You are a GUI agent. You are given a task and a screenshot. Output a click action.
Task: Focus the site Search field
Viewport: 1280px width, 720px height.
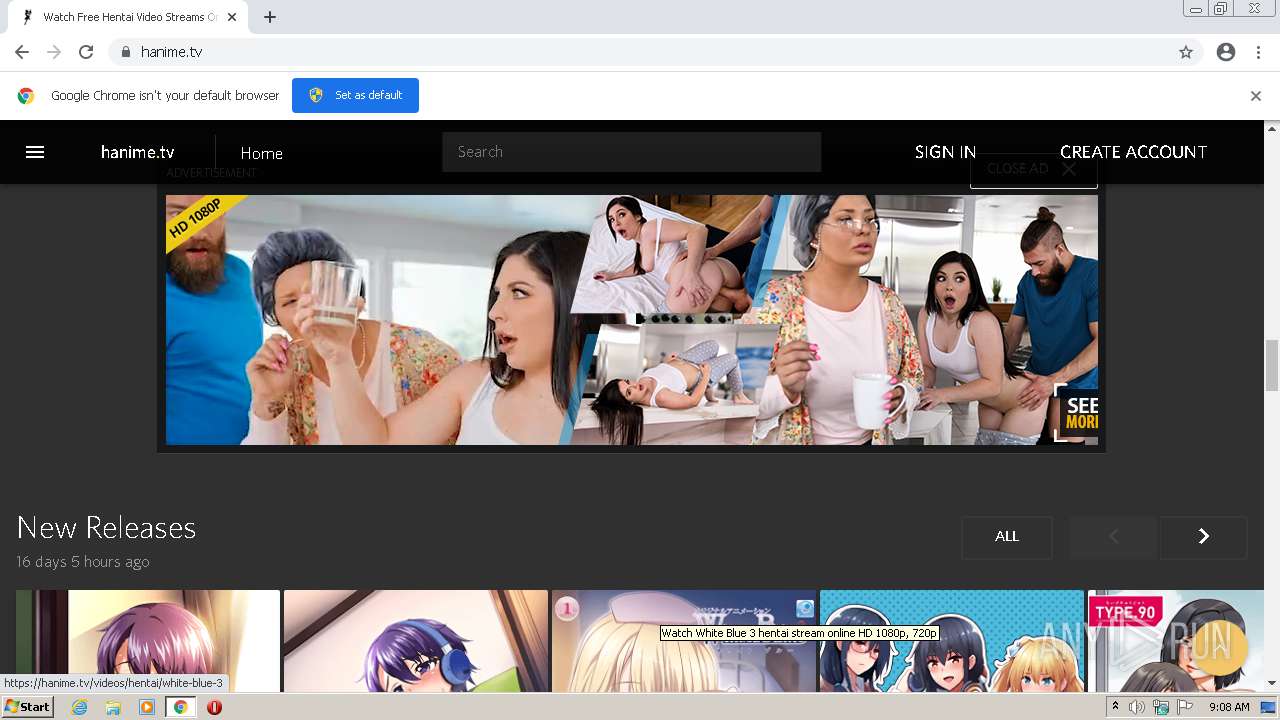click(631, 152)
